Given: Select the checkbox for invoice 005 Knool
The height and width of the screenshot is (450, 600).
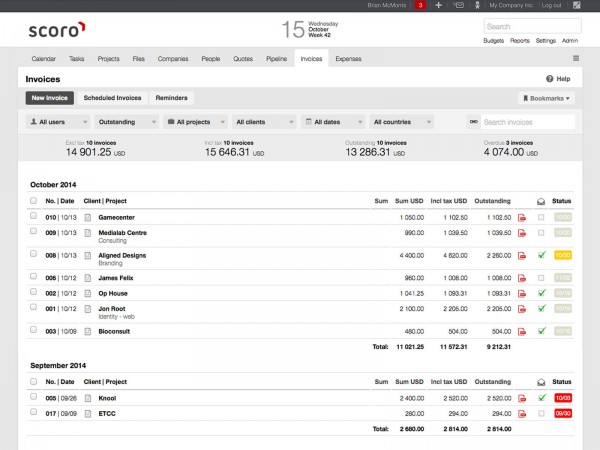Looking at the screenshot, I should [34, 397].
